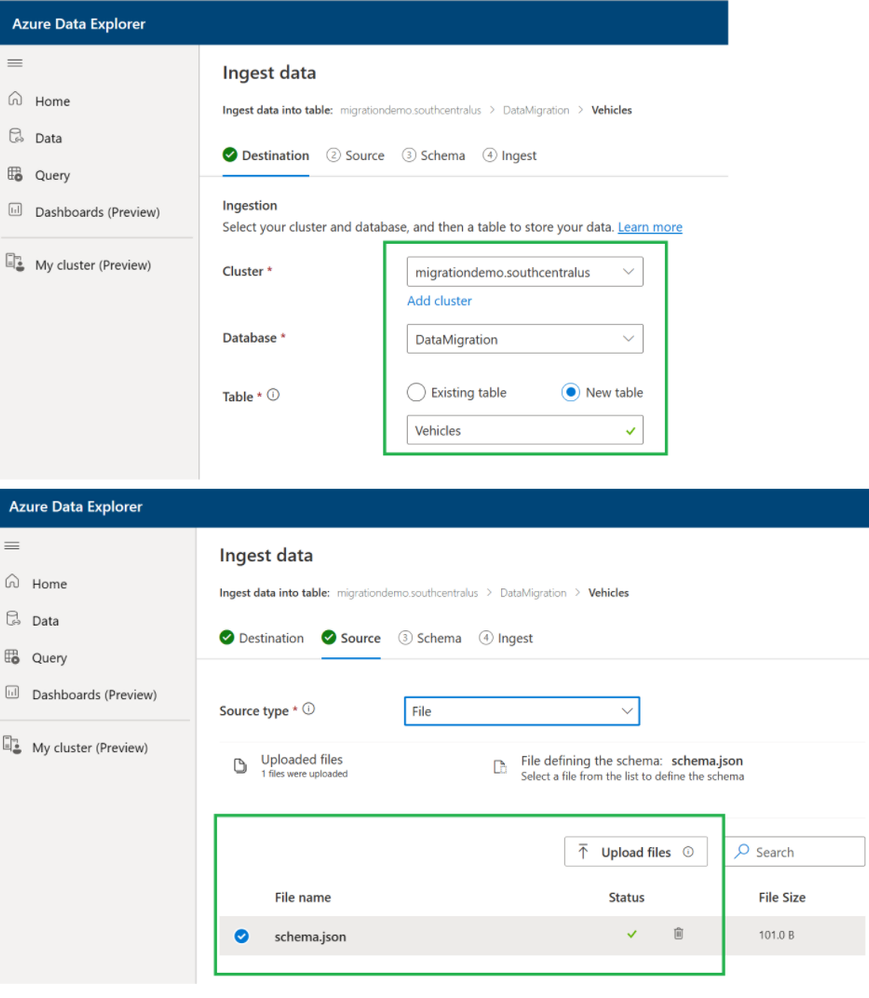Image resolution: width=869 pixels, height=998 pixels.
Task: Click Add cluster link
Action: (x=439, y=300)
